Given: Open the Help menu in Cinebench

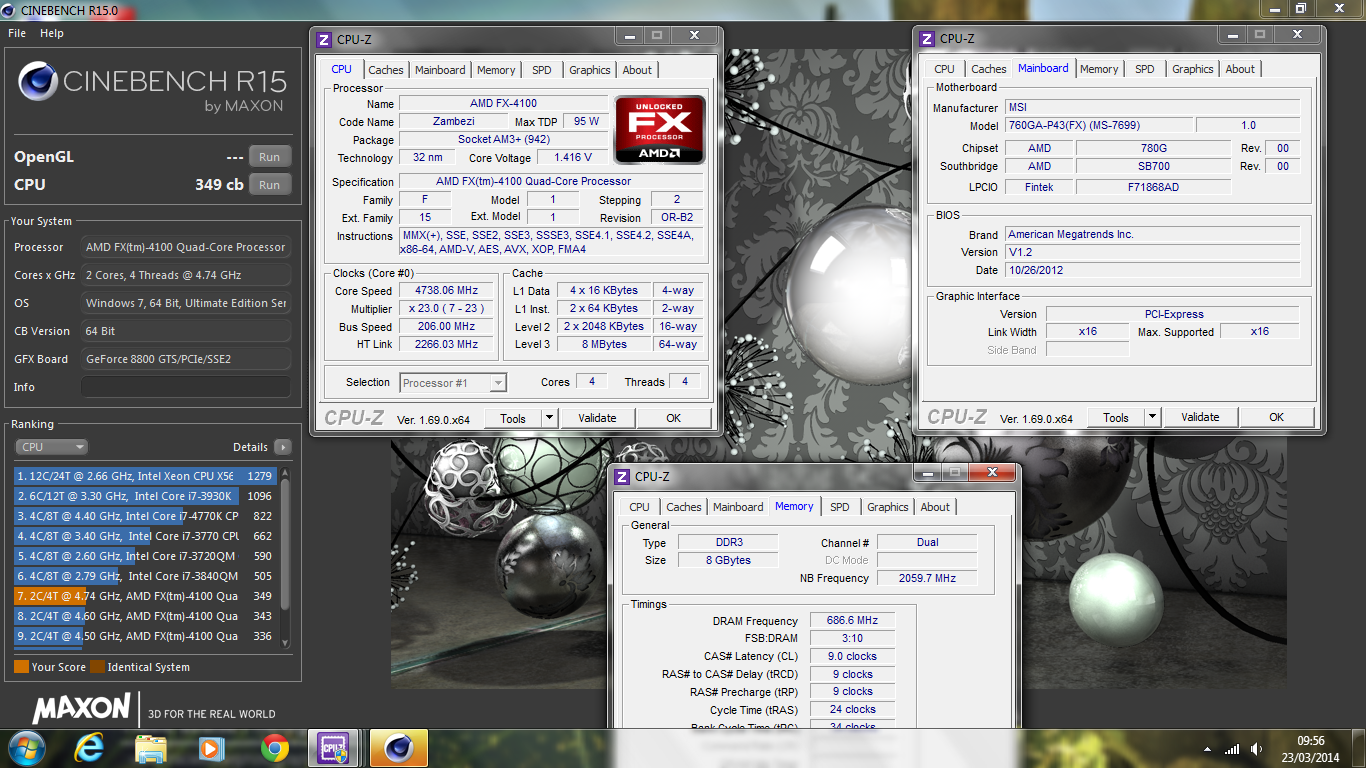Looking at the screenshot, I should coord(52,33).
